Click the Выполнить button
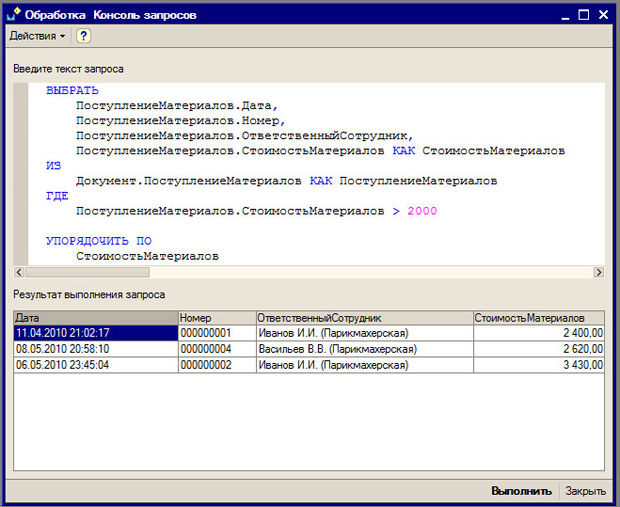 point(521,491)
